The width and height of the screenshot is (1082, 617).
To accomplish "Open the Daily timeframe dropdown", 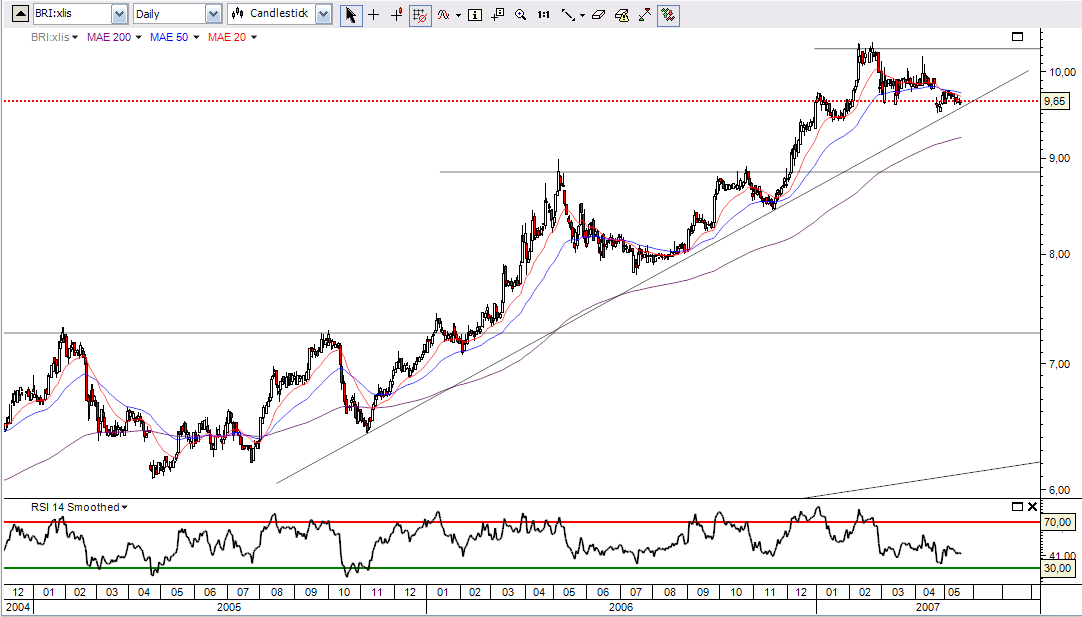I will point(214,14).
